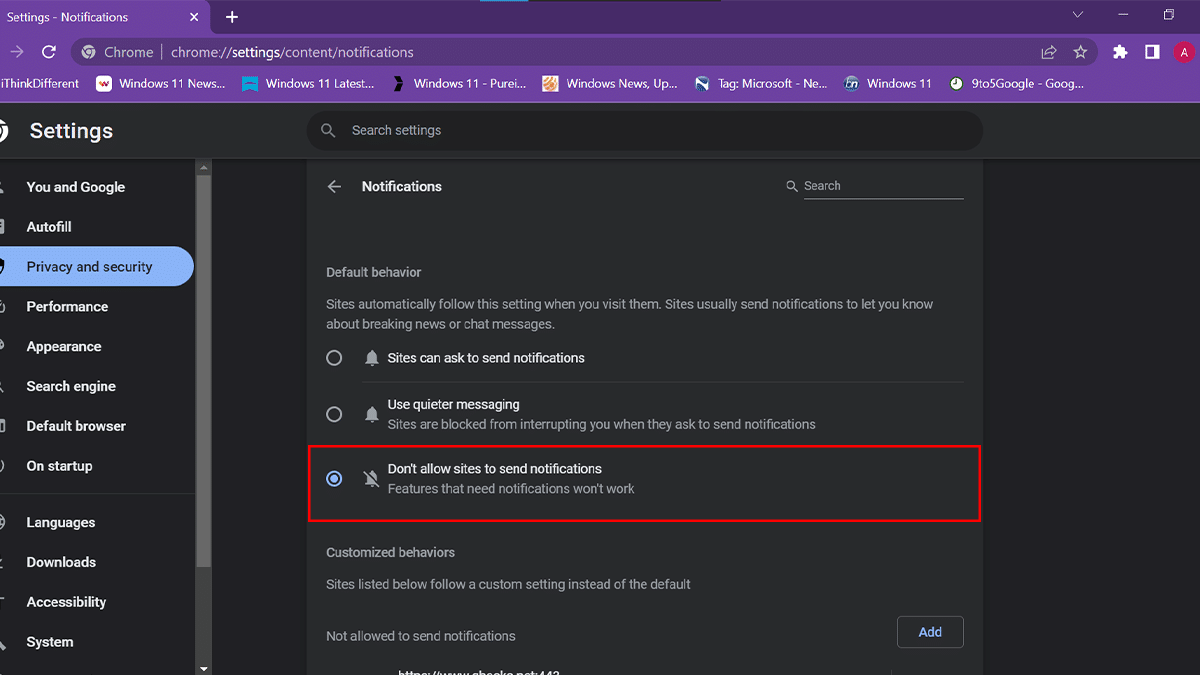1200x675 pixels.
Task: Open a new tab with plus icon
Action: click(x=232, y=17)
